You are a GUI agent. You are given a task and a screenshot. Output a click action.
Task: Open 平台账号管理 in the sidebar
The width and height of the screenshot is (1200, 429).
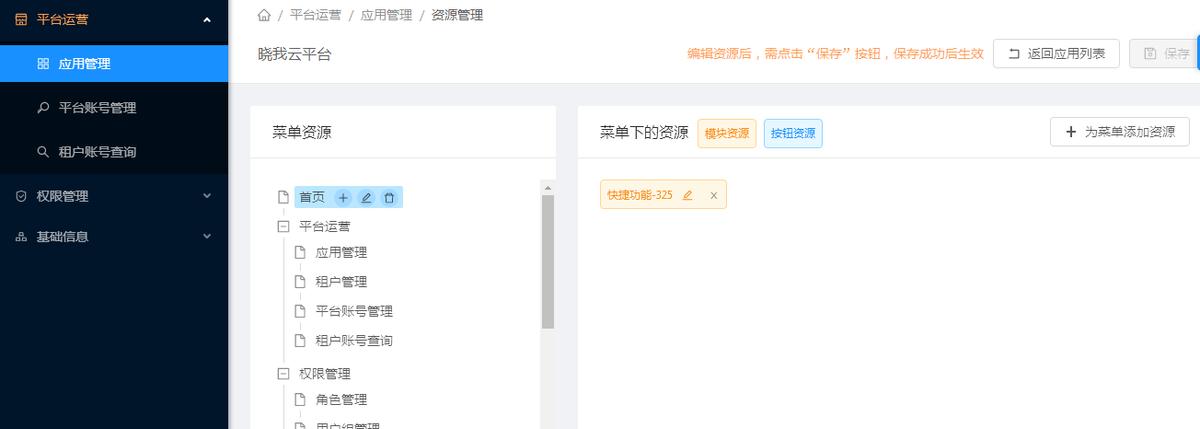[x=114, y=107]
